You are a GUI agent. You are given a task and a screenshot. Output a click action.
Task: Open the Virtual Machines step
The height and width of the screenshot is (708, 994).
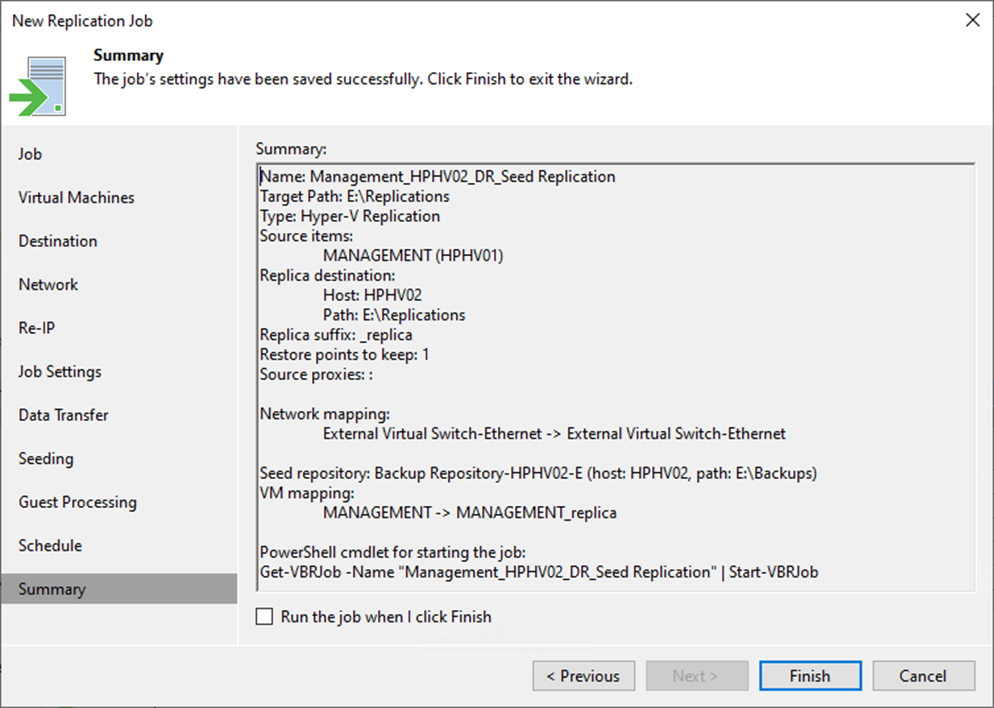click(76, 197)
